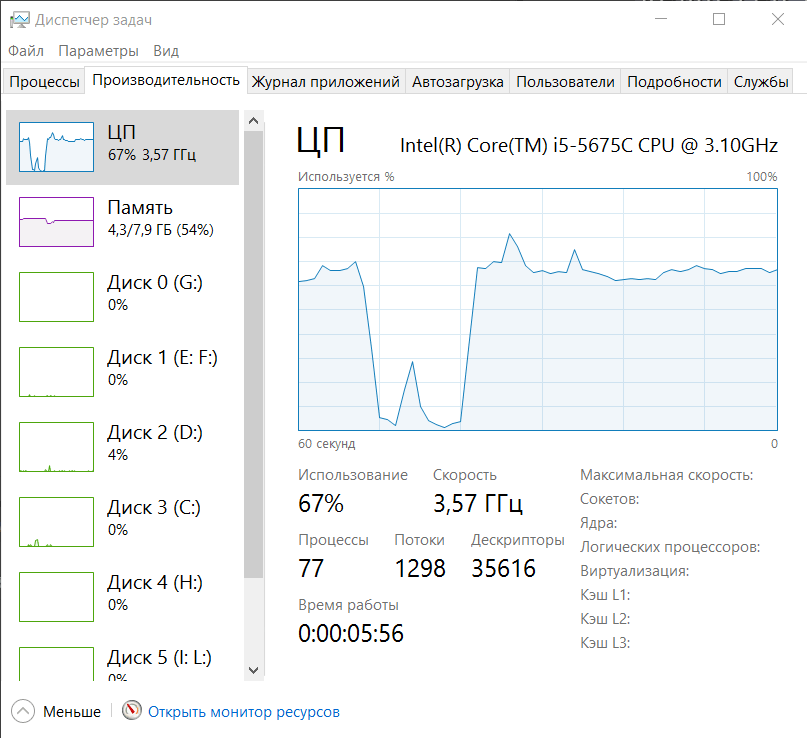Switch to the Процессы tab

[x=44, y=82]
